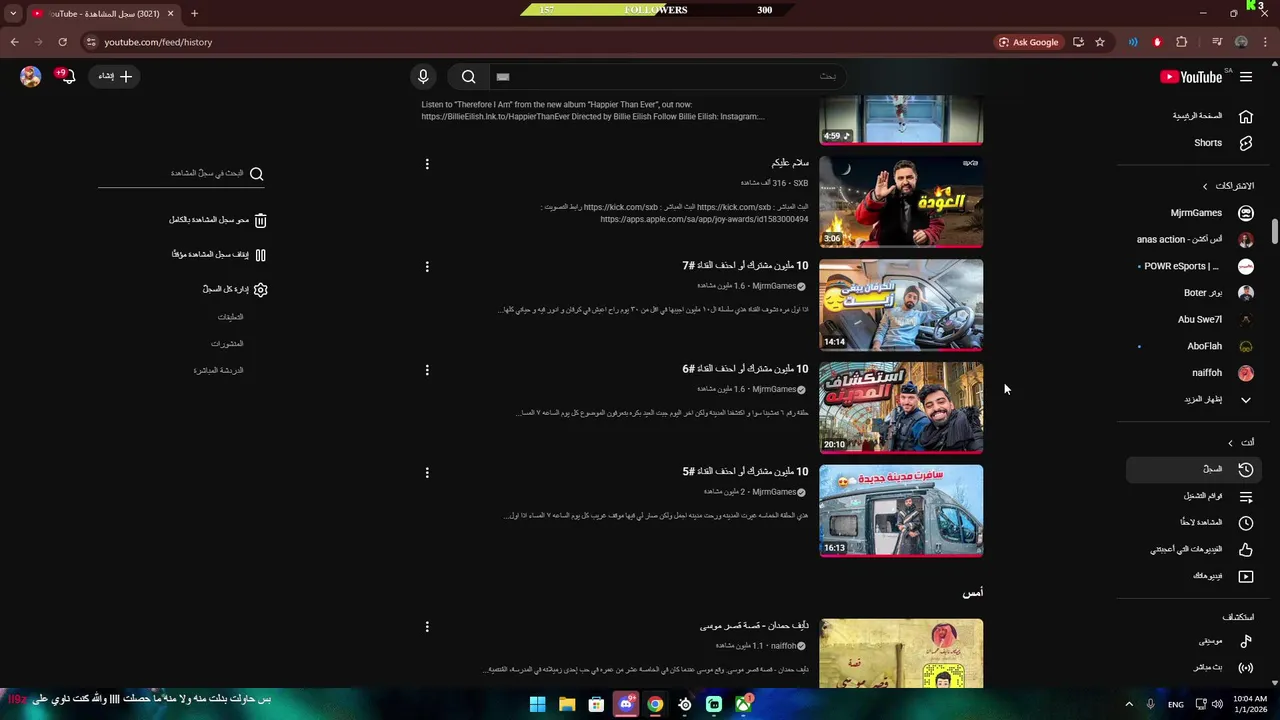Open the Create button with plus sign
This screenshot has height=720, width=1280.
point(115,76)
